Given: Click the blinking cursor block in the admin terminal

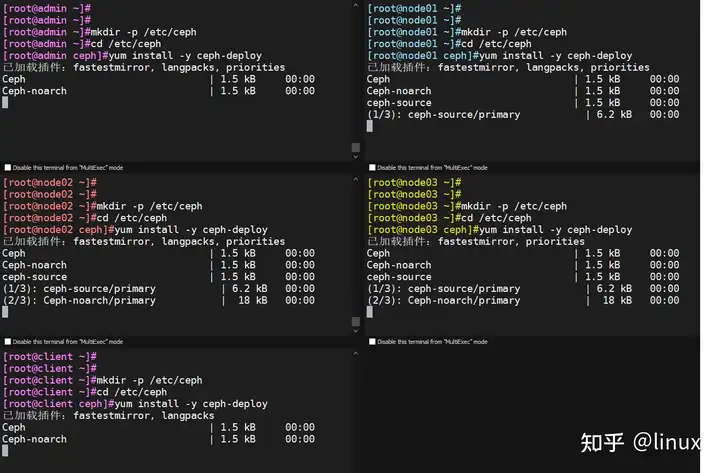Looking at the screenshot, I should pyautogui.click(x=5, y=102).
